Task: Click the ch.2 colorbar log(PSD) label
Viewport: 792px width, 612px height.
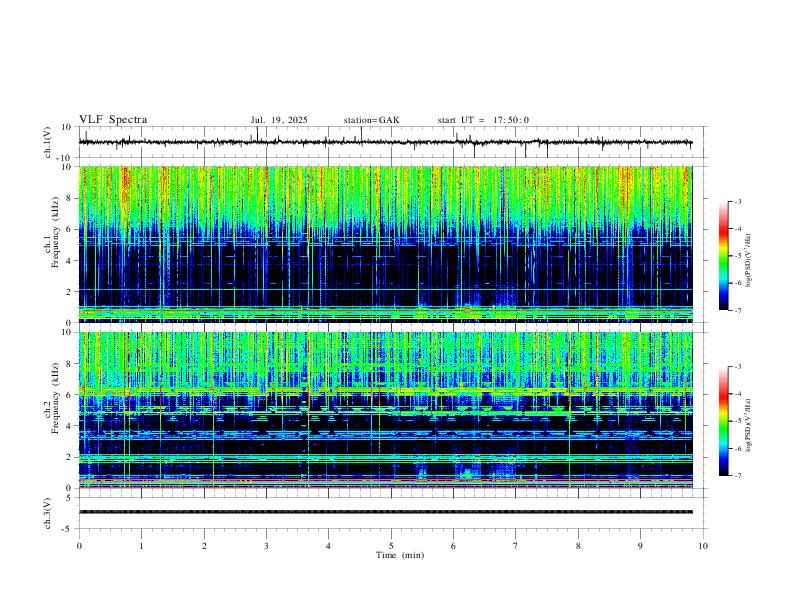Action: 748,425
